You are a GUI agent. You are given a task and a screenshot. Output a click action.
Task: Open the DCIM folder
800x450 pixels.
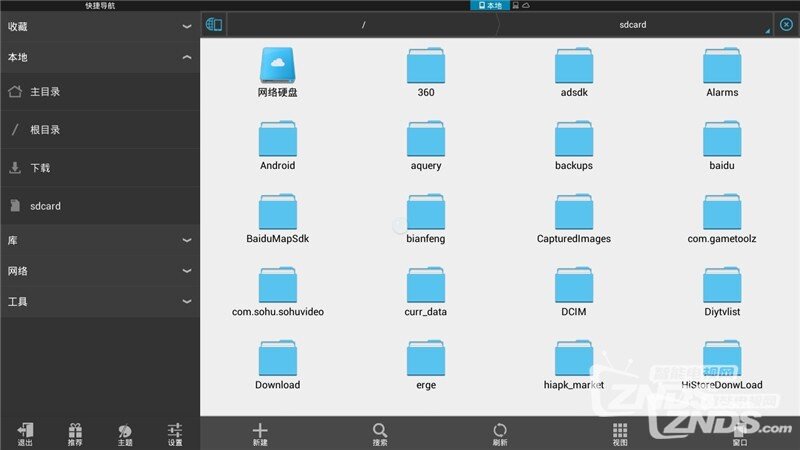coord(573,291)
